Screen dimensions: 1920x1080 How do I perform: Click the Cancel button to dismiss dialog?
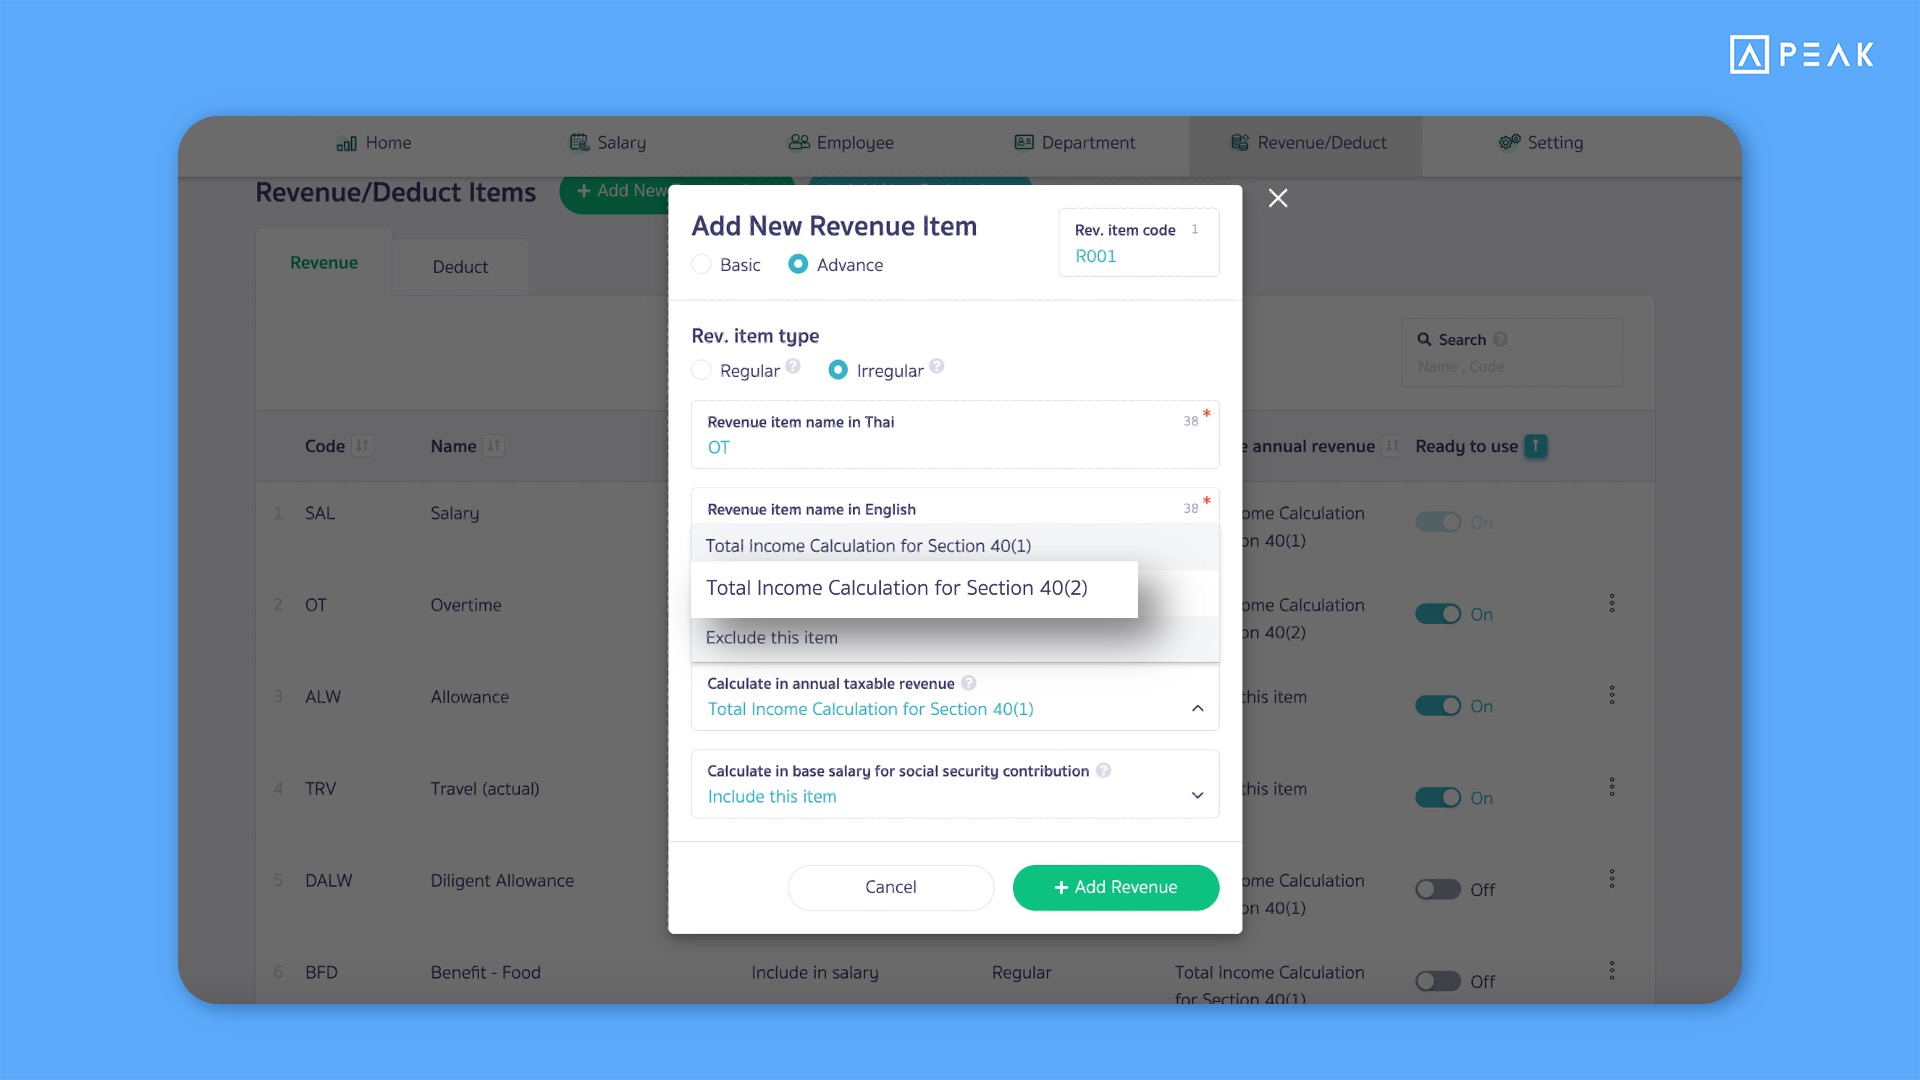890,886
